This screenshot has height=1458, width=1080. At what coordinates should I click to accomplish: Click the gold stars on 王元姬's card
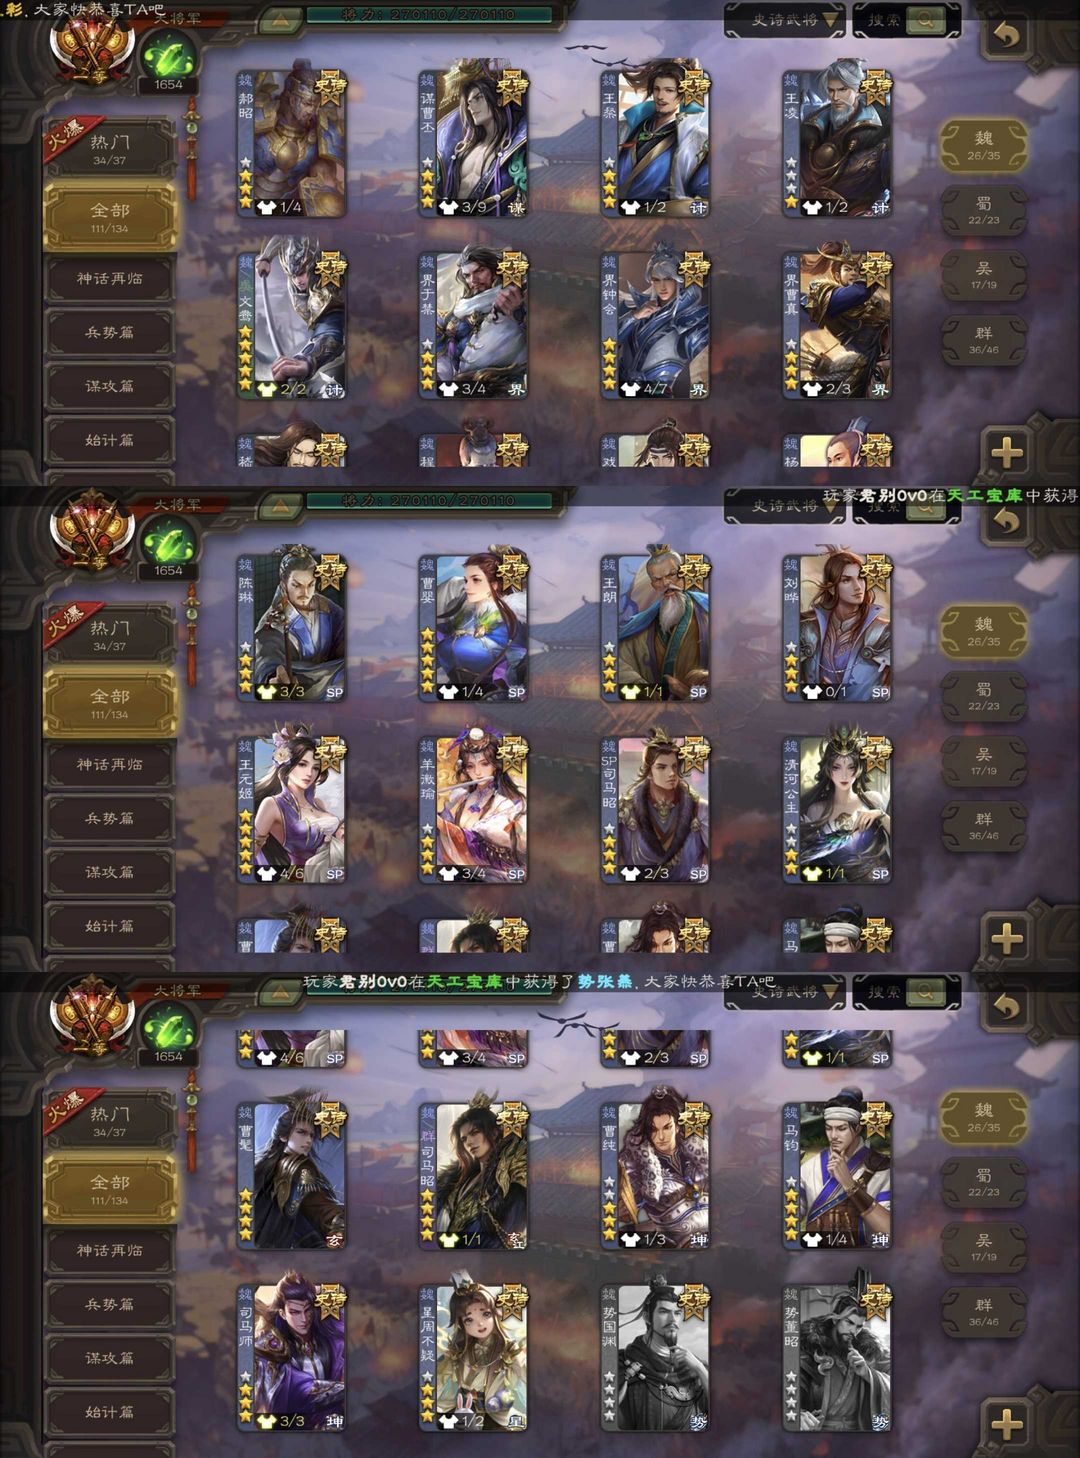pyautogui.click(x=245, y=843)
